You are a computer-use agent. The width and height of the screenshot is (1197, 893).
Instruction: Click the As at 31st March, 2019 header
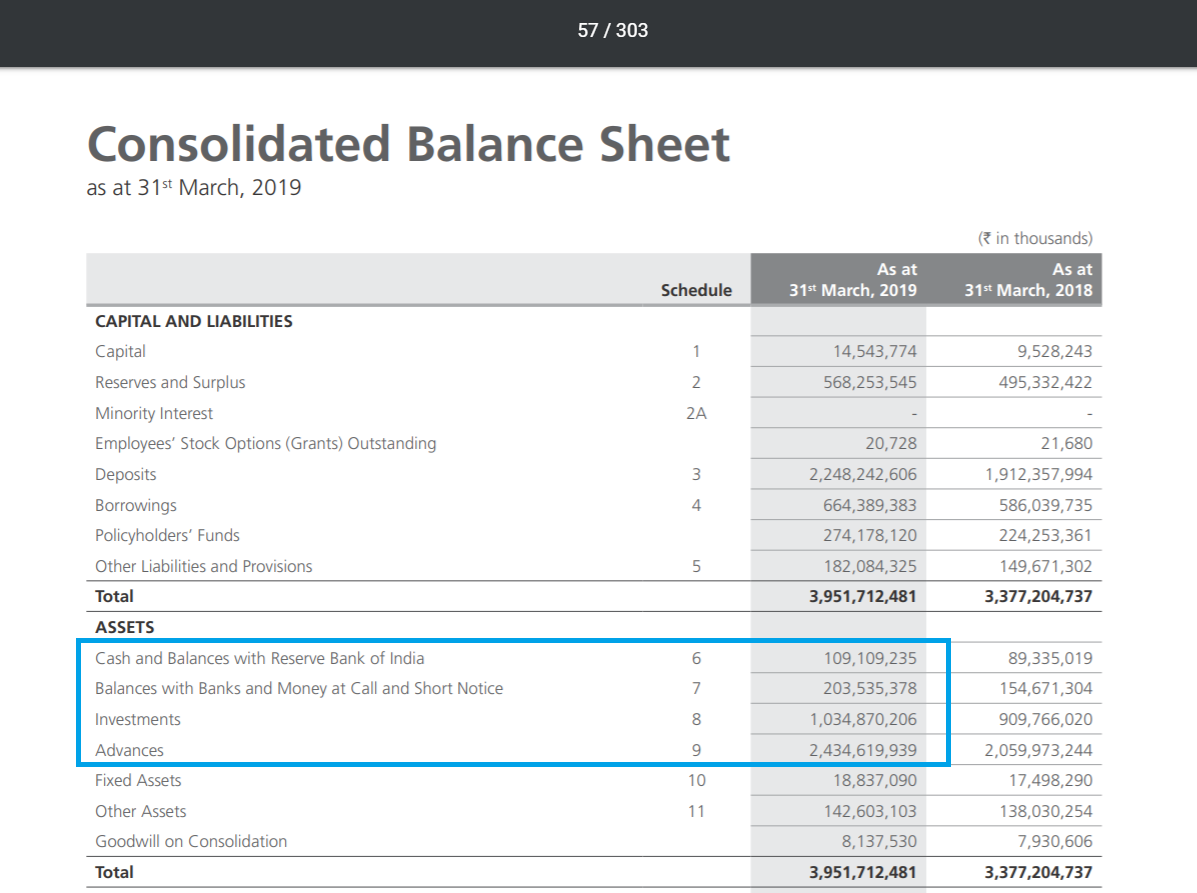pyautogui.click(x=852, y=280)
